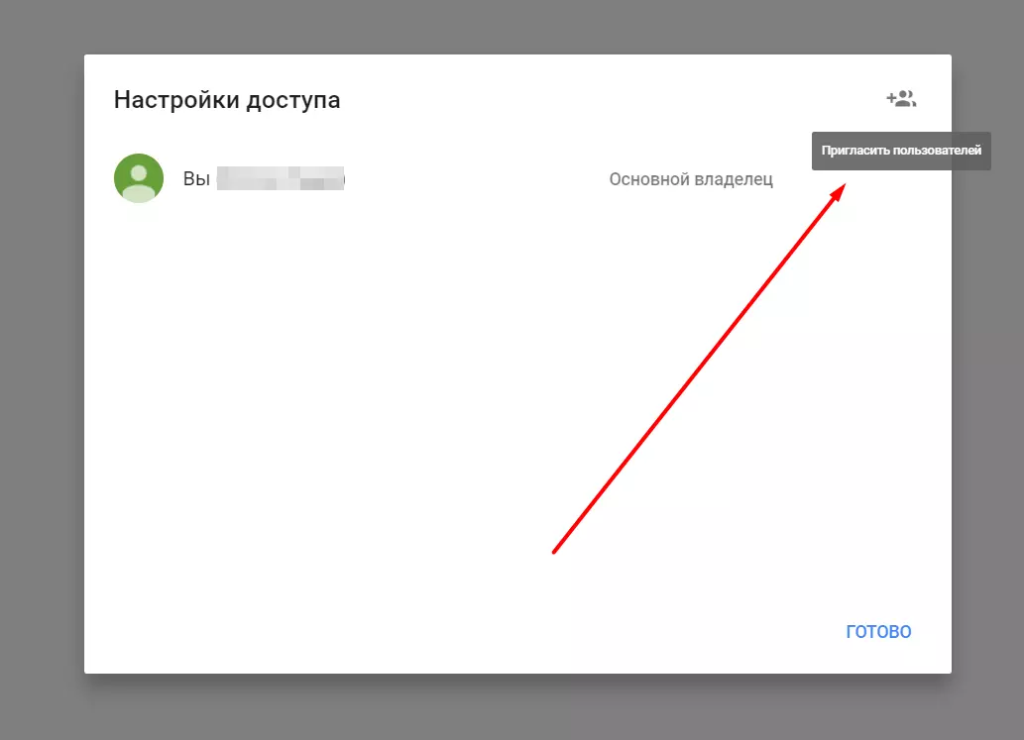Image resolution: width=1024 pixels, height=740 pixels.
Task: Click the Вы user name text
Action: pyautogui.click(x=196, y=179)
